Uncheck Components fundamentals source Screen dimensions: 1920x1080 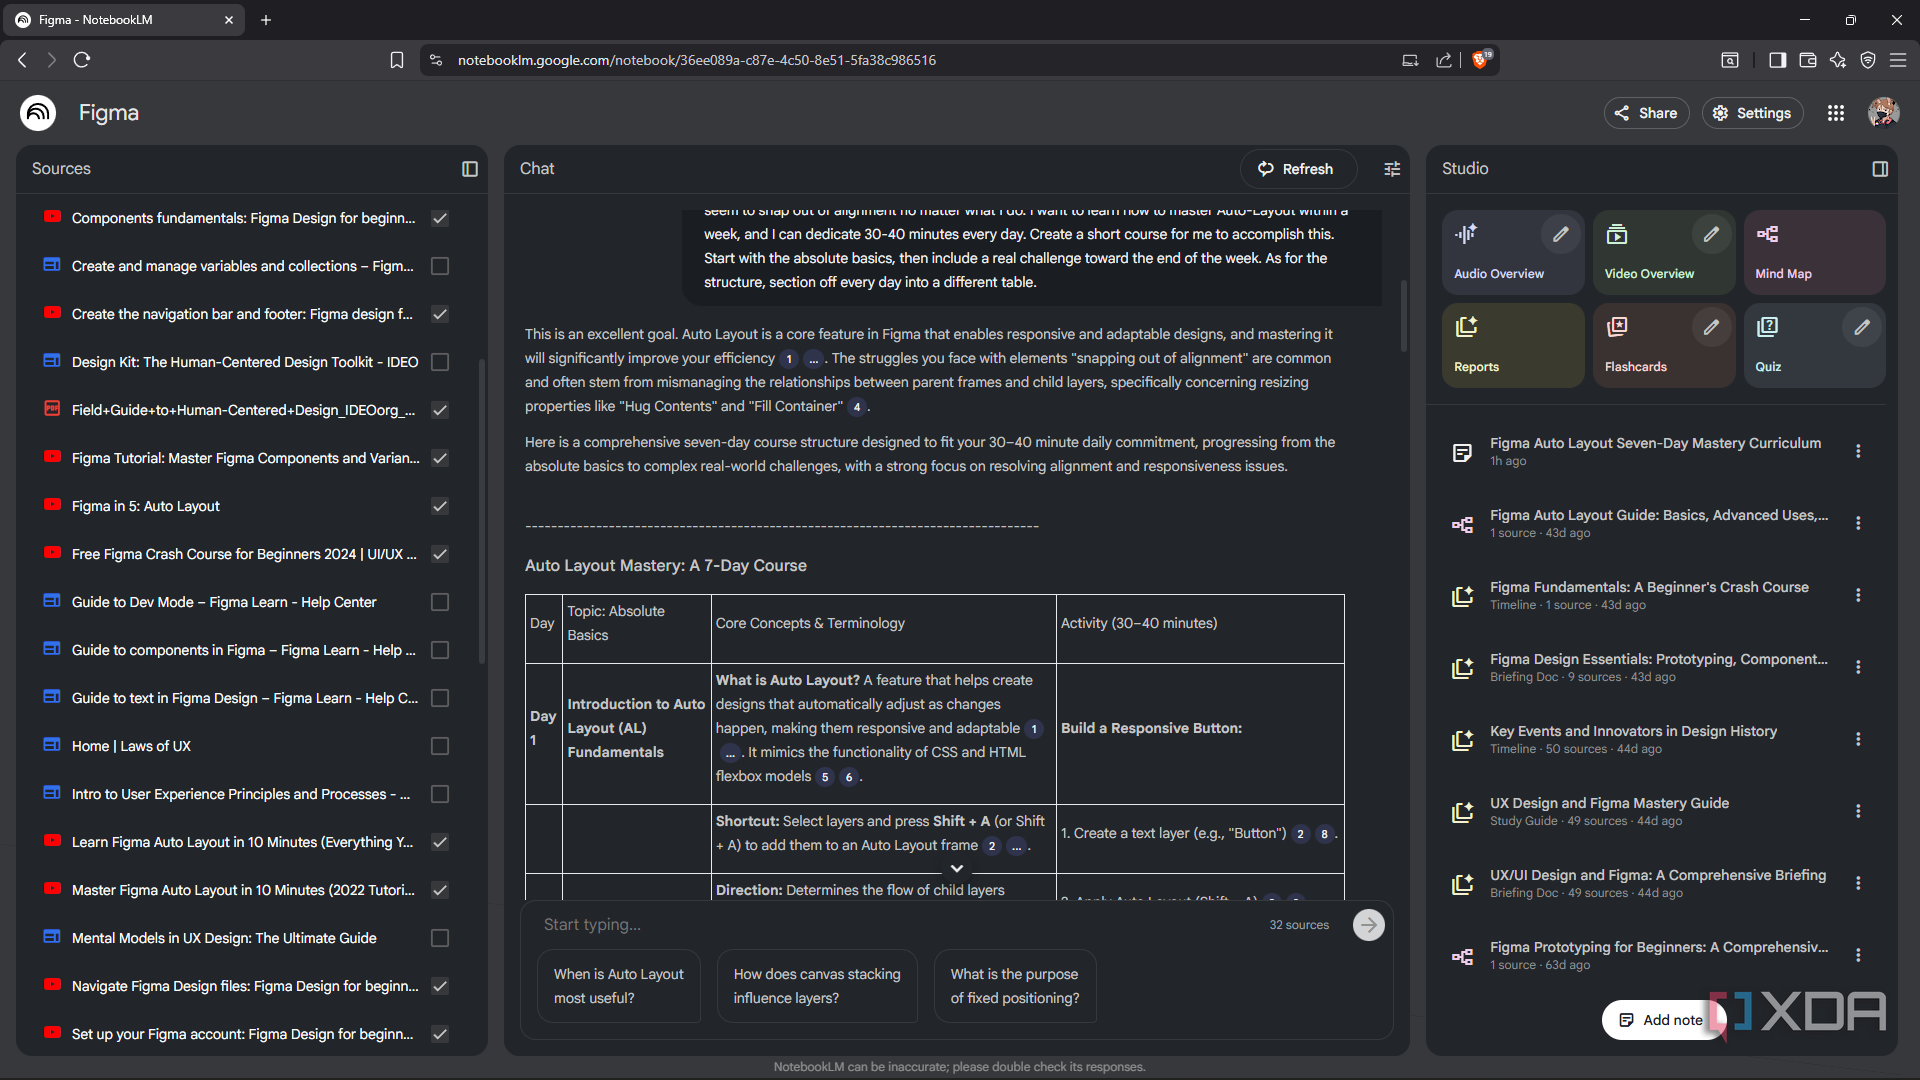(x=440, y=218)
